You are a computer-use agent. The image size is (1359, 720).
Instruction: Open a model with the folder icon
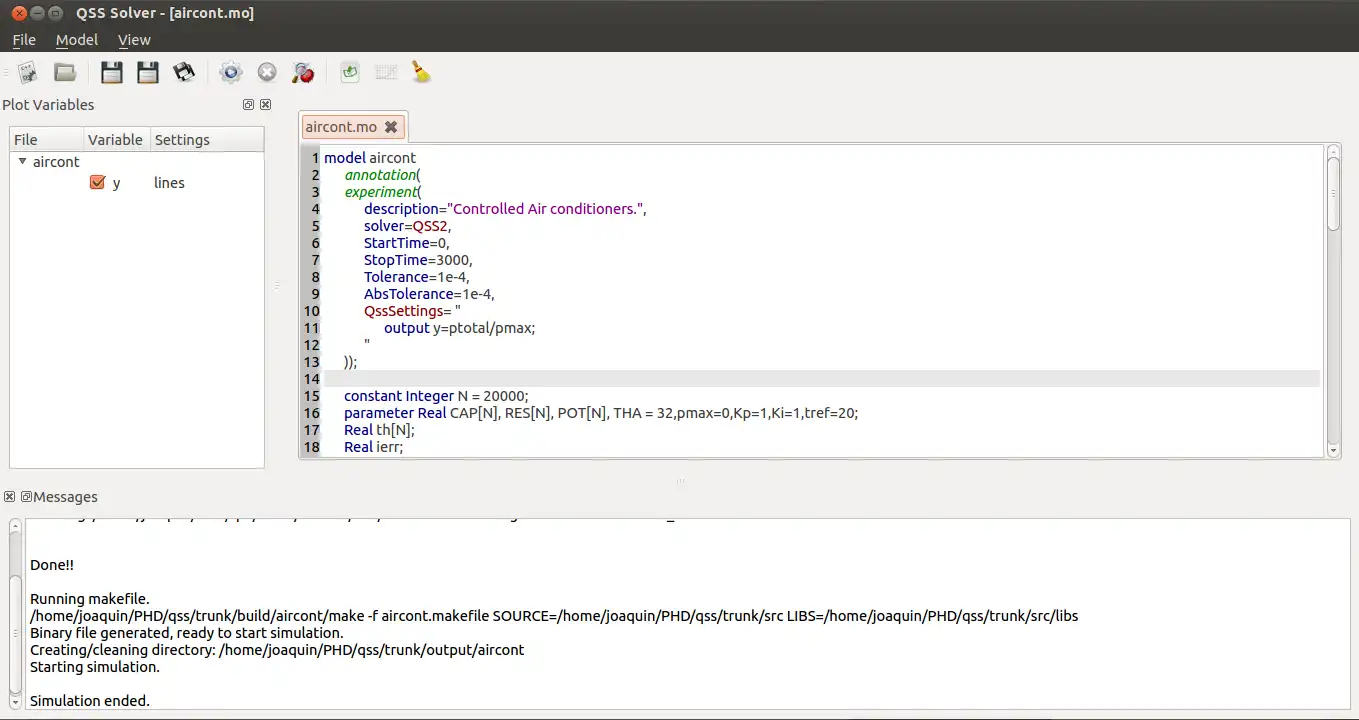click(65, 72)
